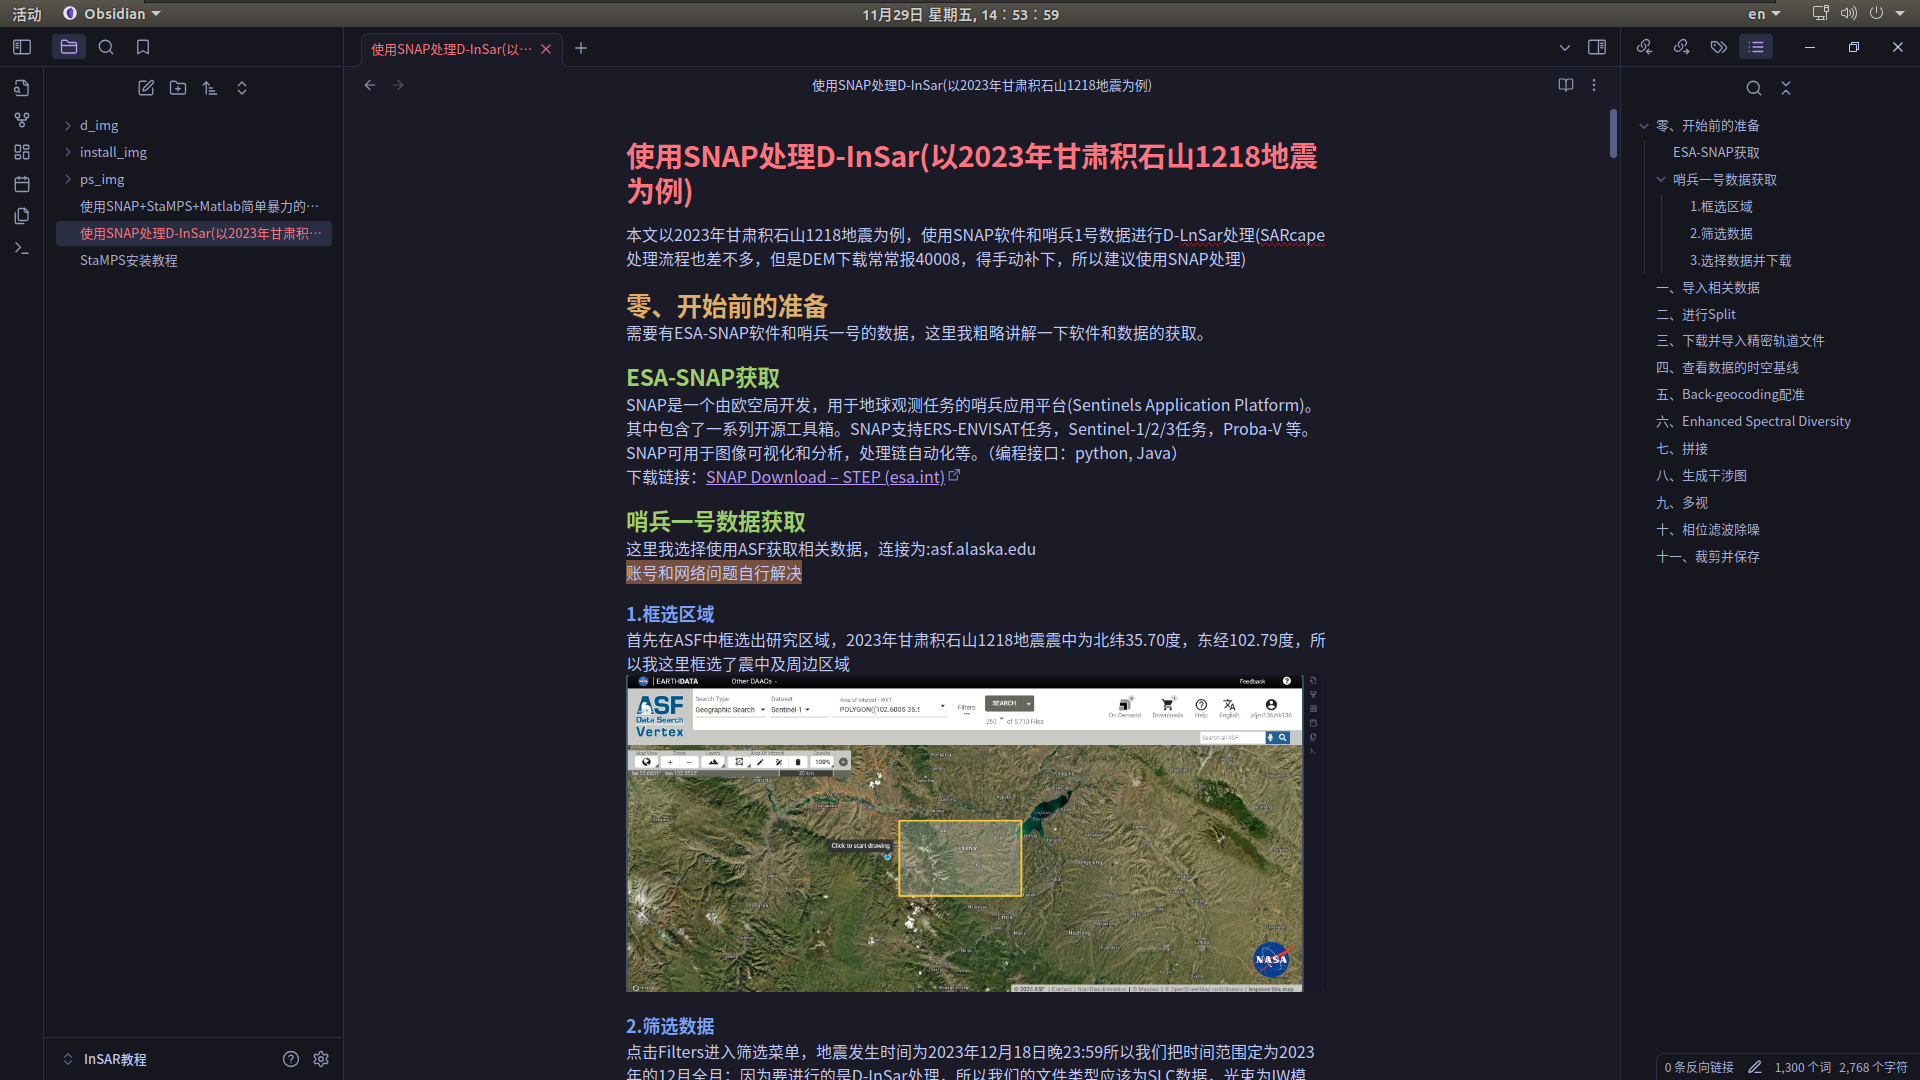Change sort order icon in file explorer
The width and height of the screenshot is (1920, 1080).
click(x=210, y=88)
